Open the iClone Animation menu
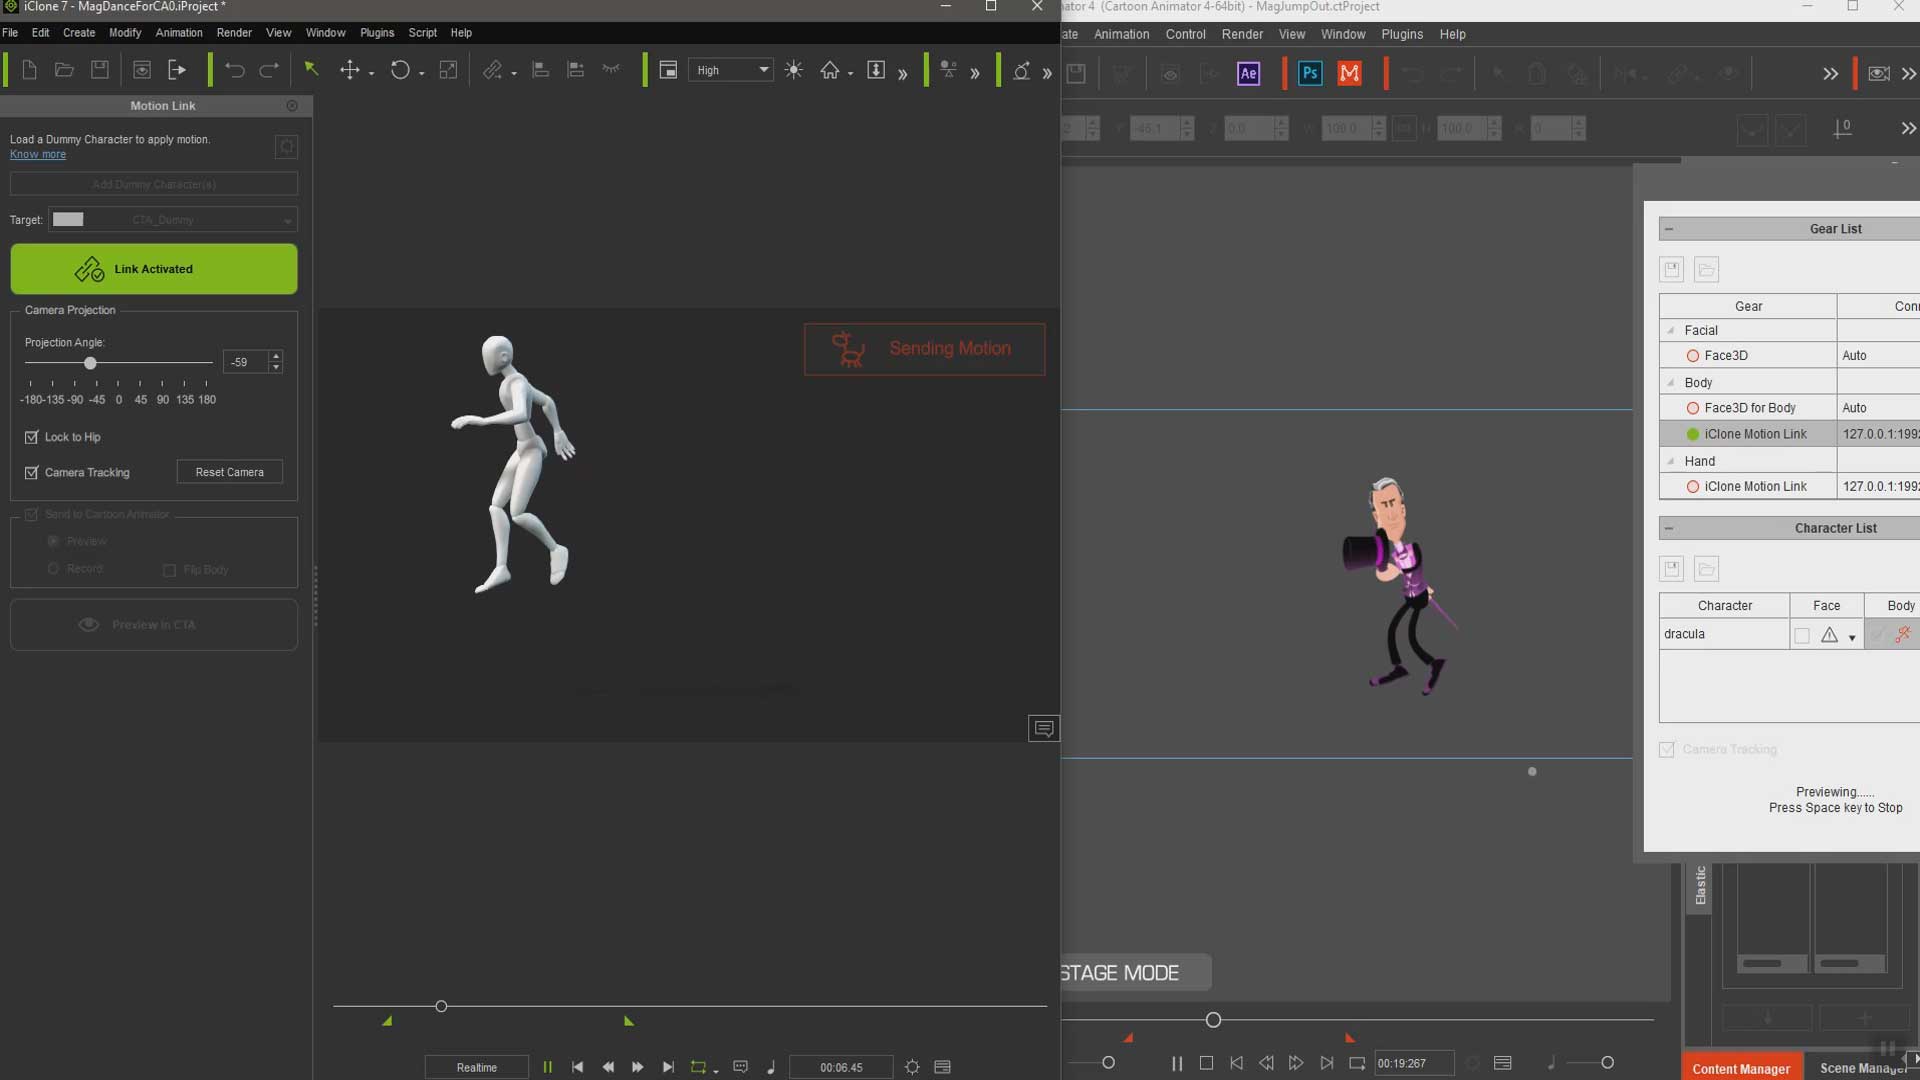The height and width of the screenshot is (1080, 1920). 179,33
